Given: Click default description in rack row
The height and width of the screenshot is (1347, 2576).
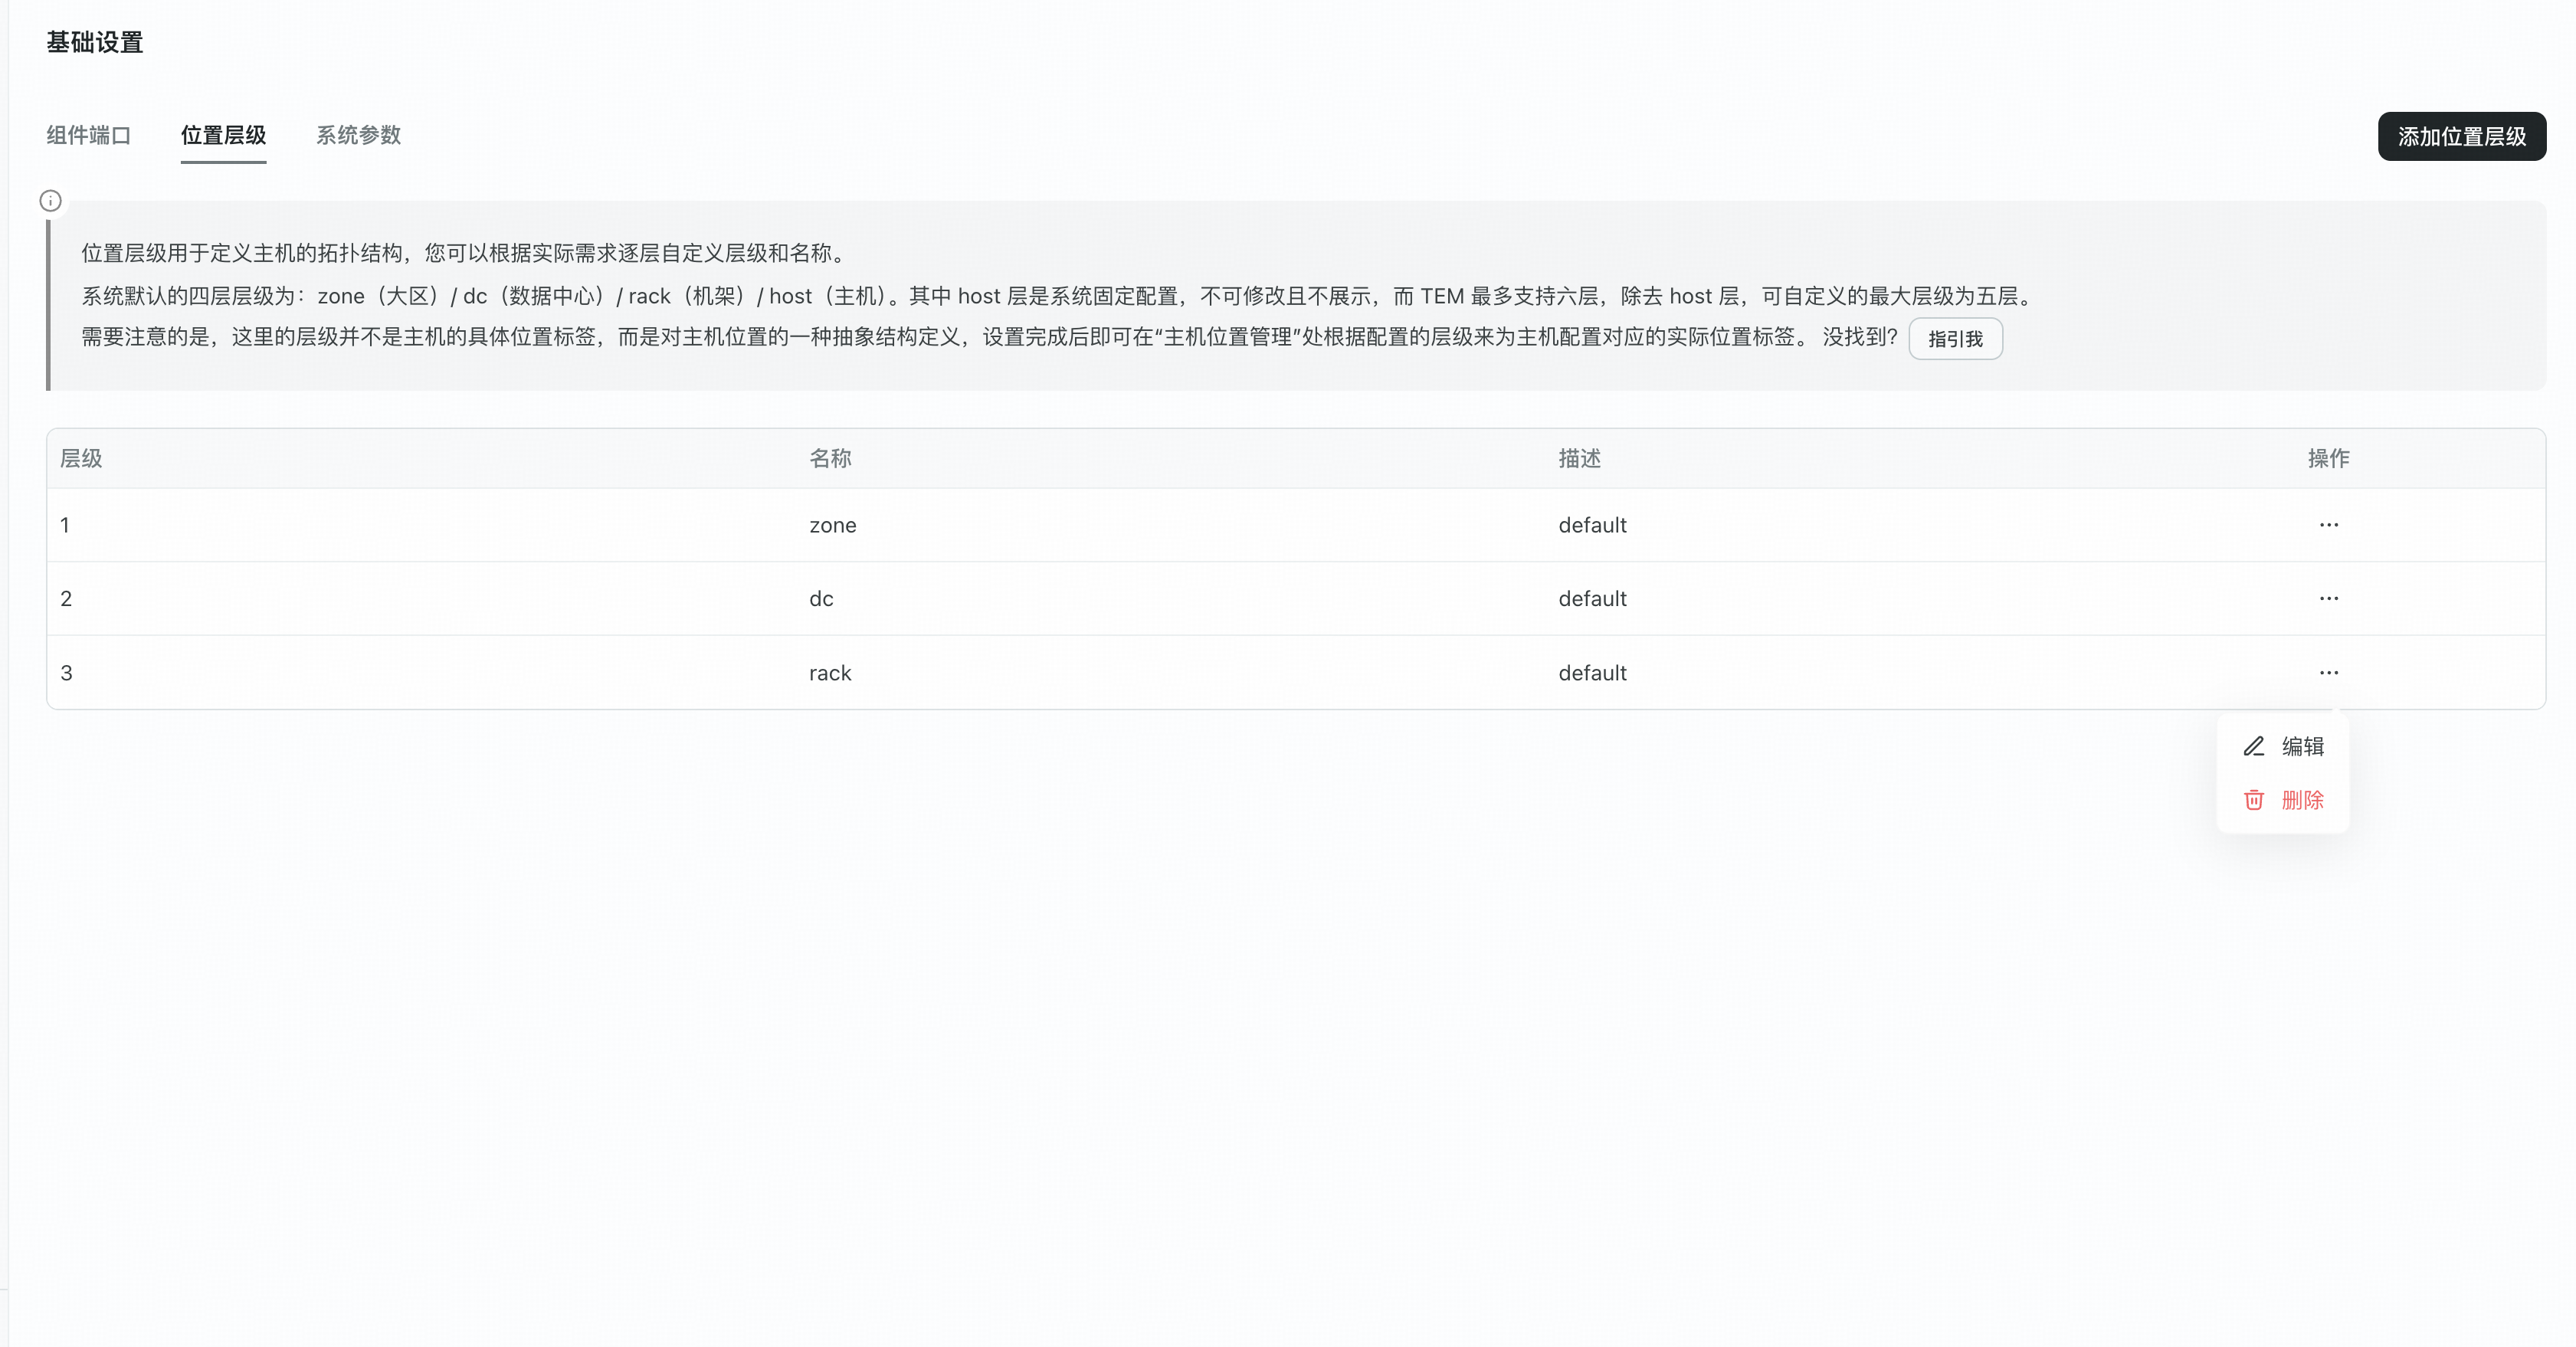Looking at the screenshot, I should tap(1592, 673).
